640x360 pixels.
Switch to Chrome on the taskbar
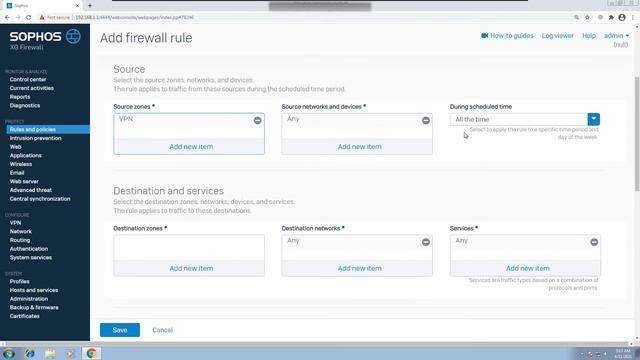[91, 353]
